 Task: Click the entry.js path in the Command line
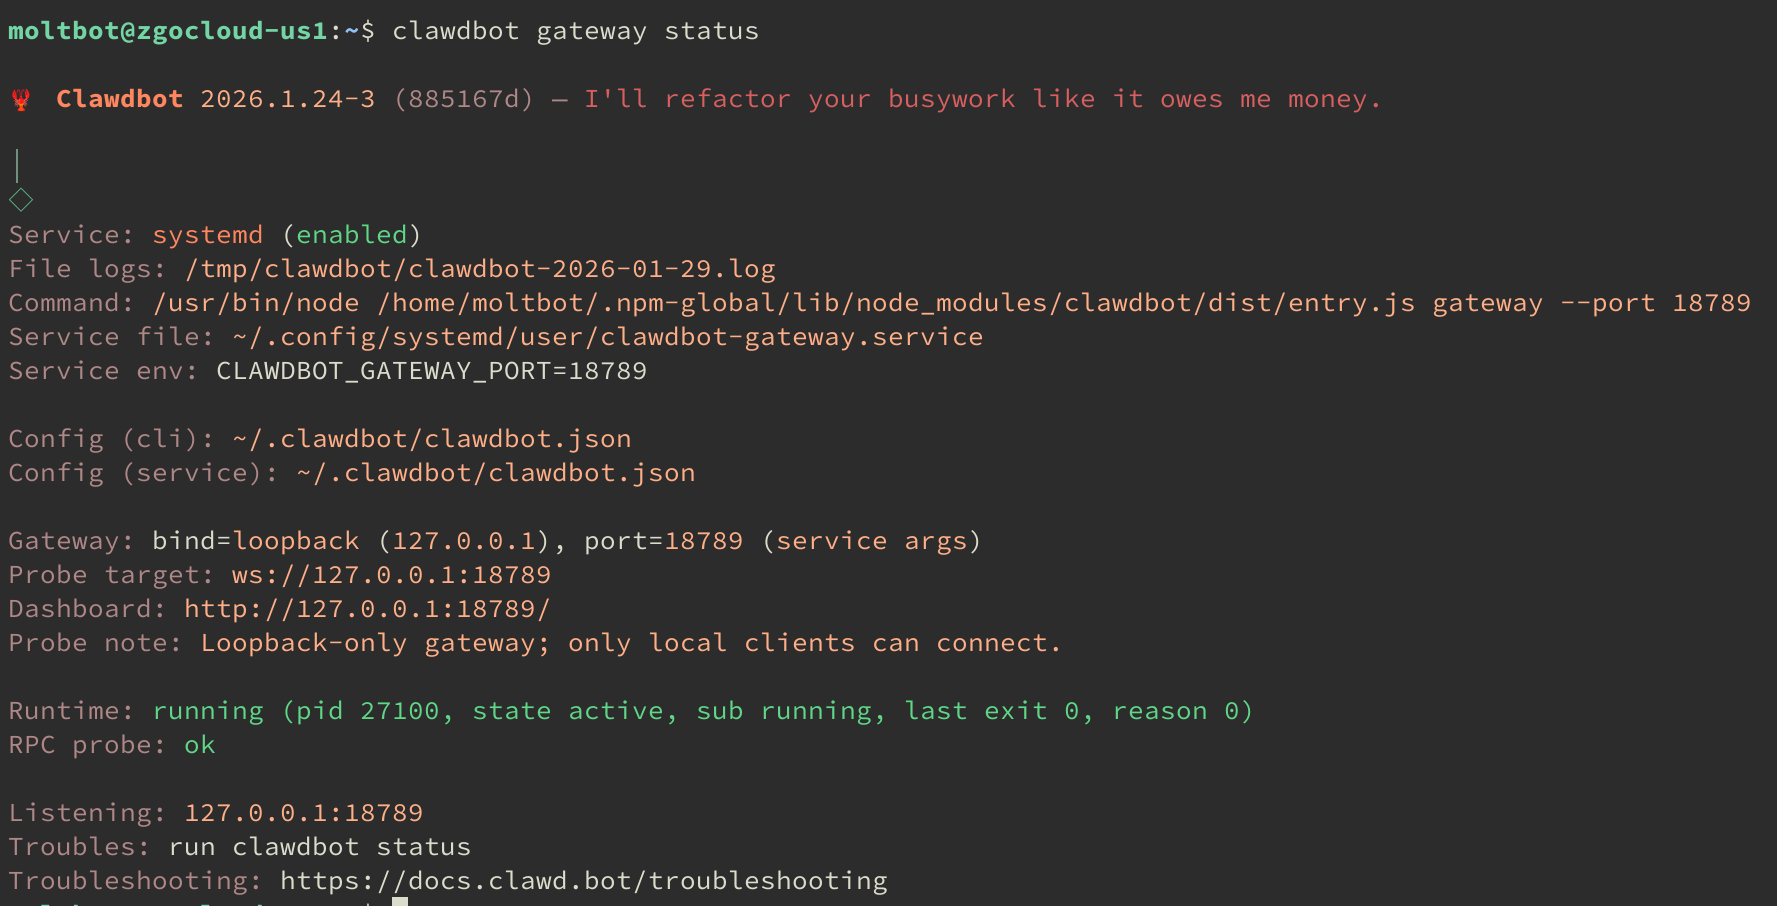click(896, 303)
